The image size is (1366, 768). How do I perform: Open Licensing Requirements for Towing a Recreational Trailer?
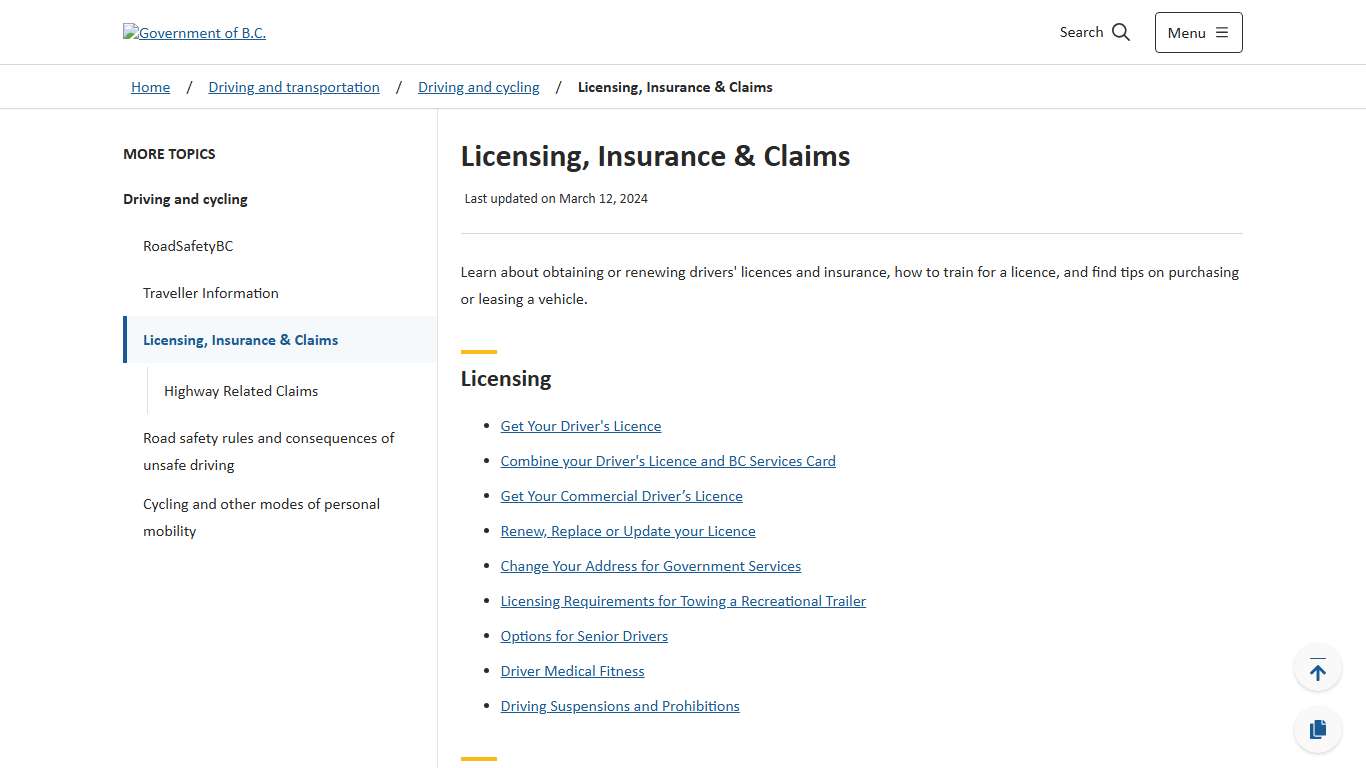[683, 601]
